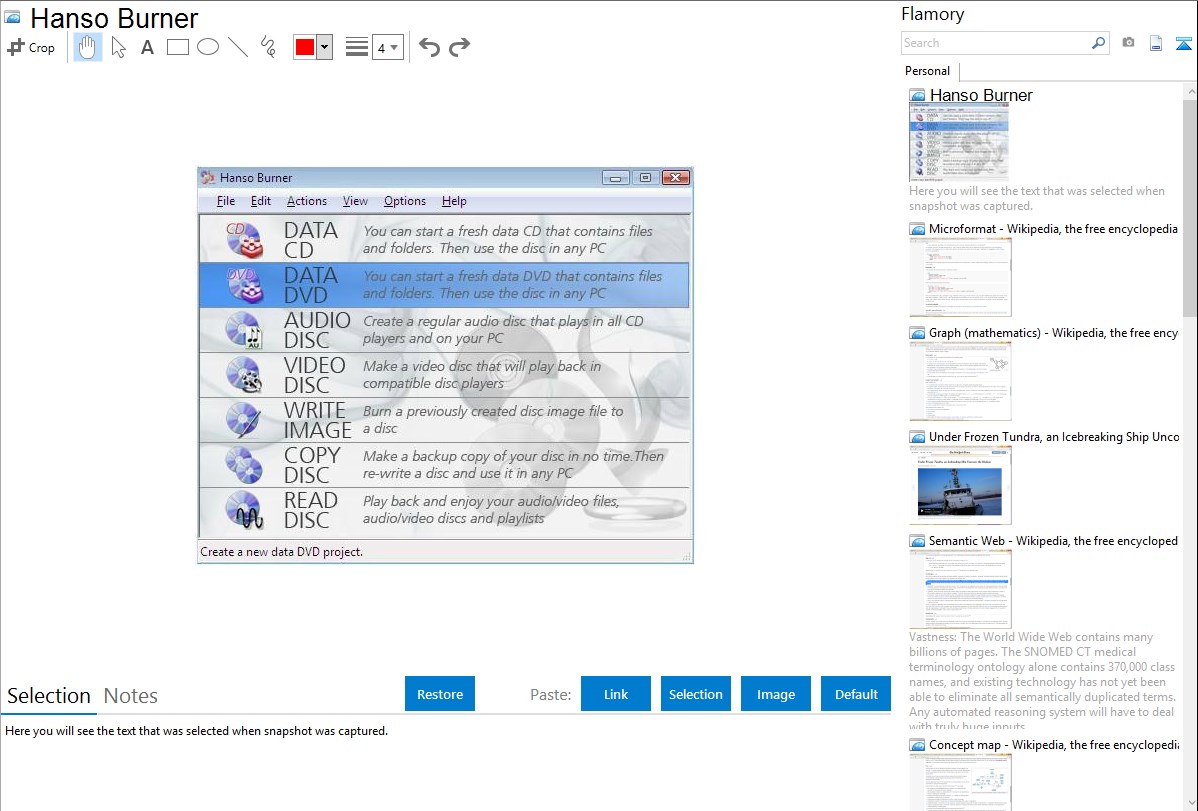Pick the text annotation tool
Viewport: 1198px width, 811px height.
pyautogui.click(x=147, y=47)
